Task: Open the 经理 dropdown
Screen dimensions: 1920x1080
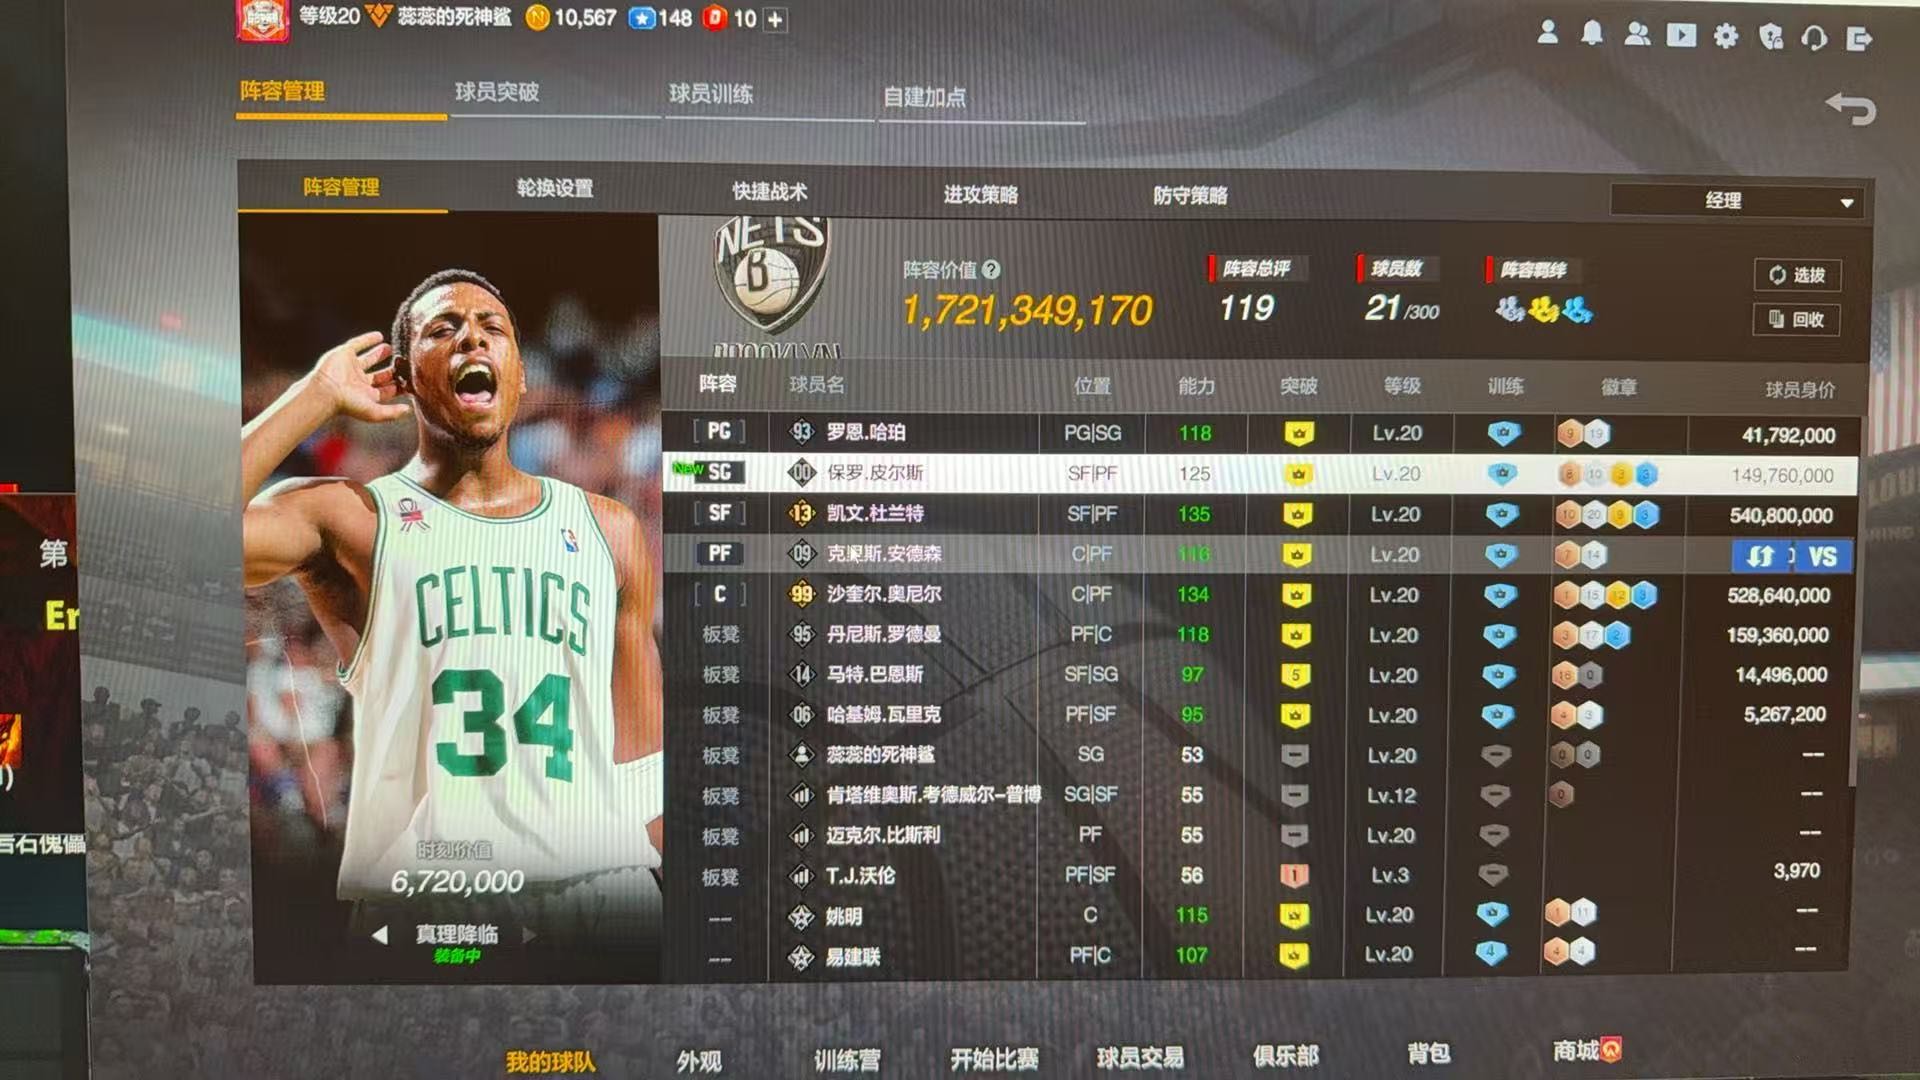Action: [1738, 200]
